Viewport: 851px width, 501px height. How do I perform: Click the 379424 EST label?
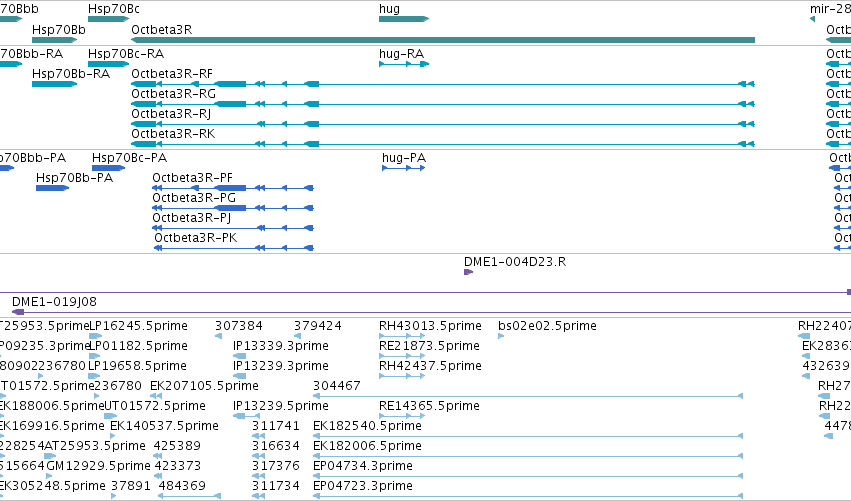click(317, 326)
